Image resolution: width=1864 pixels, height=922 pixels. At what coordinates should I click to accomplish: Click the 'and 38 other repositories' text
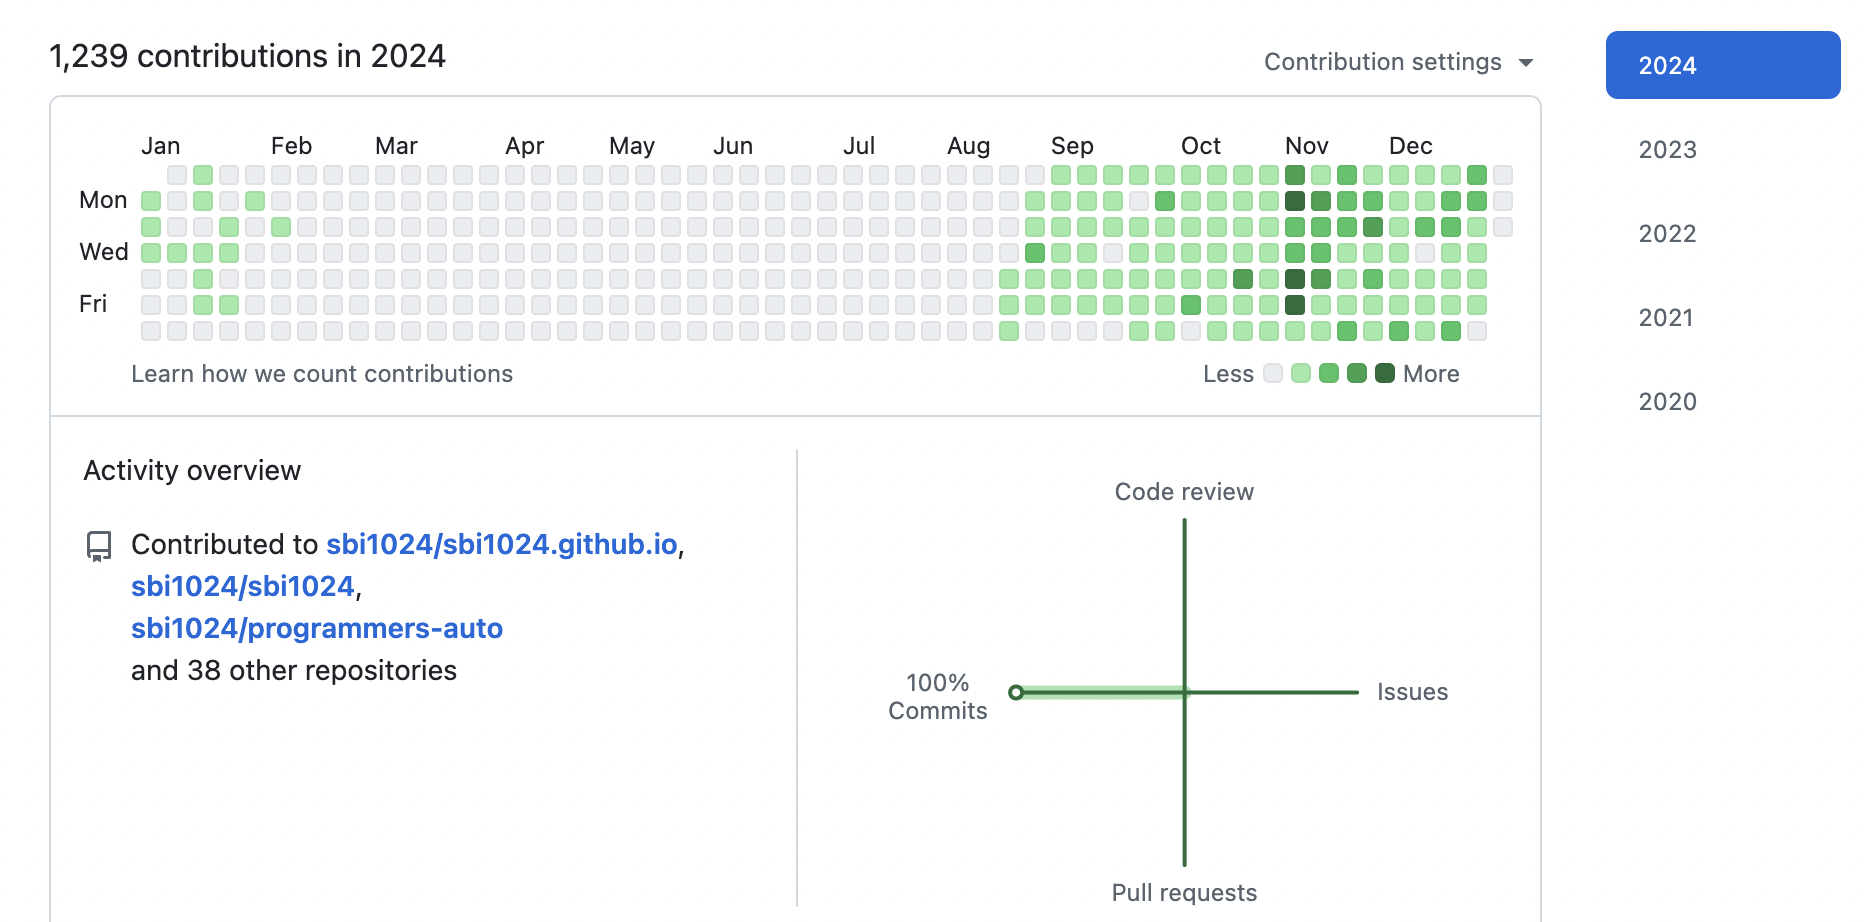[x=294, y=670]
